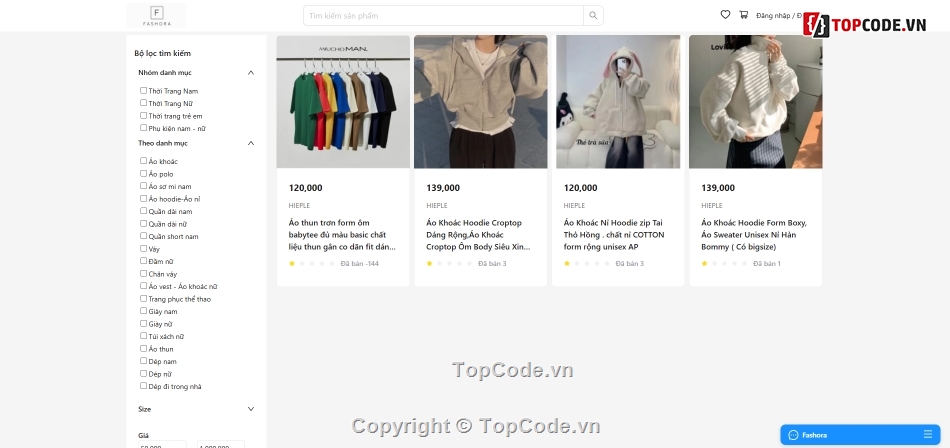The image size is (950, 448).
Task: Tick the Dép nam checkbox
Action: coord(144,361)
